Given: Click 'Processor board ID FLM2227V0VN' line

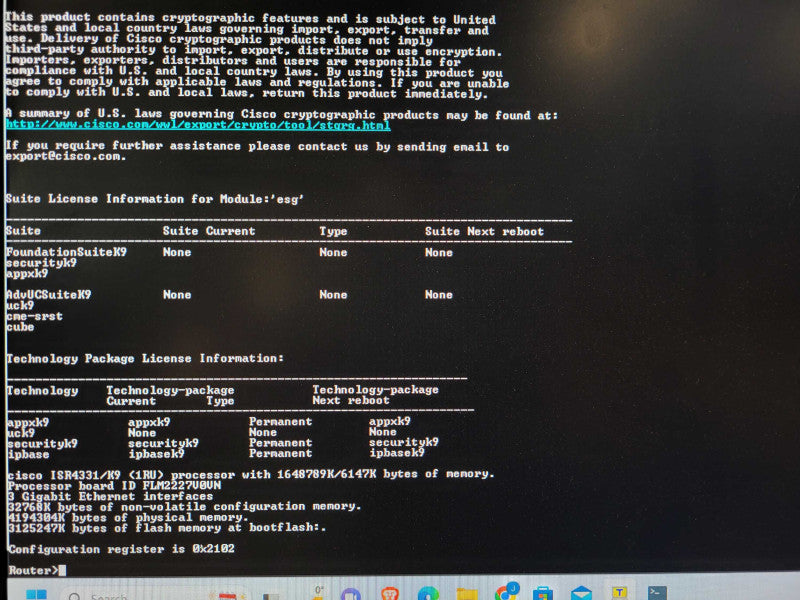Looking at the screenshot, I should click(x=114, y=485).
